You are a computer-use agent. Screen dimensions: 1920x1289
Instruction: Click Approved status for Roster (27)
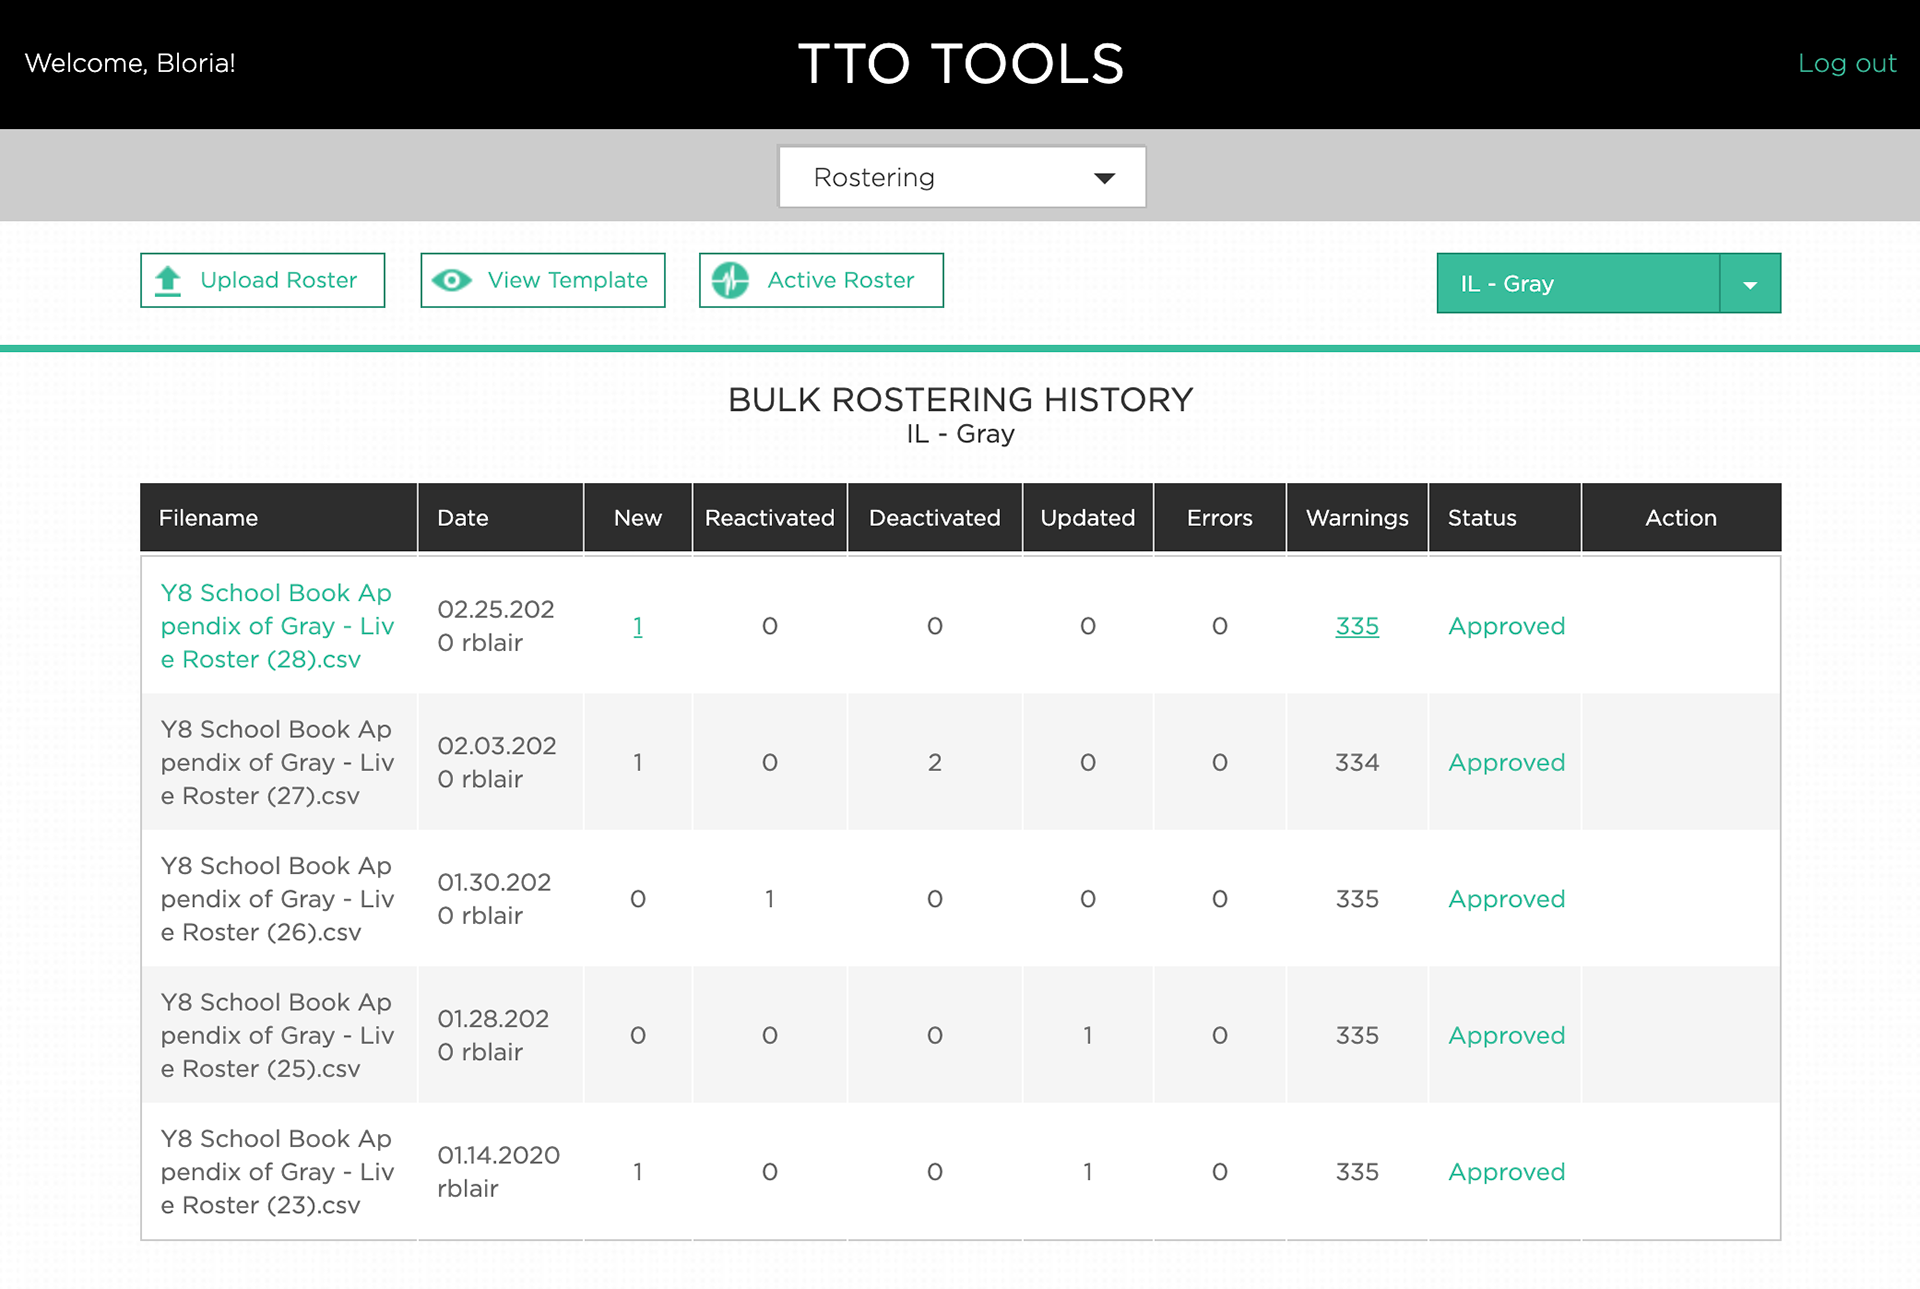(x=1507, y=763)
